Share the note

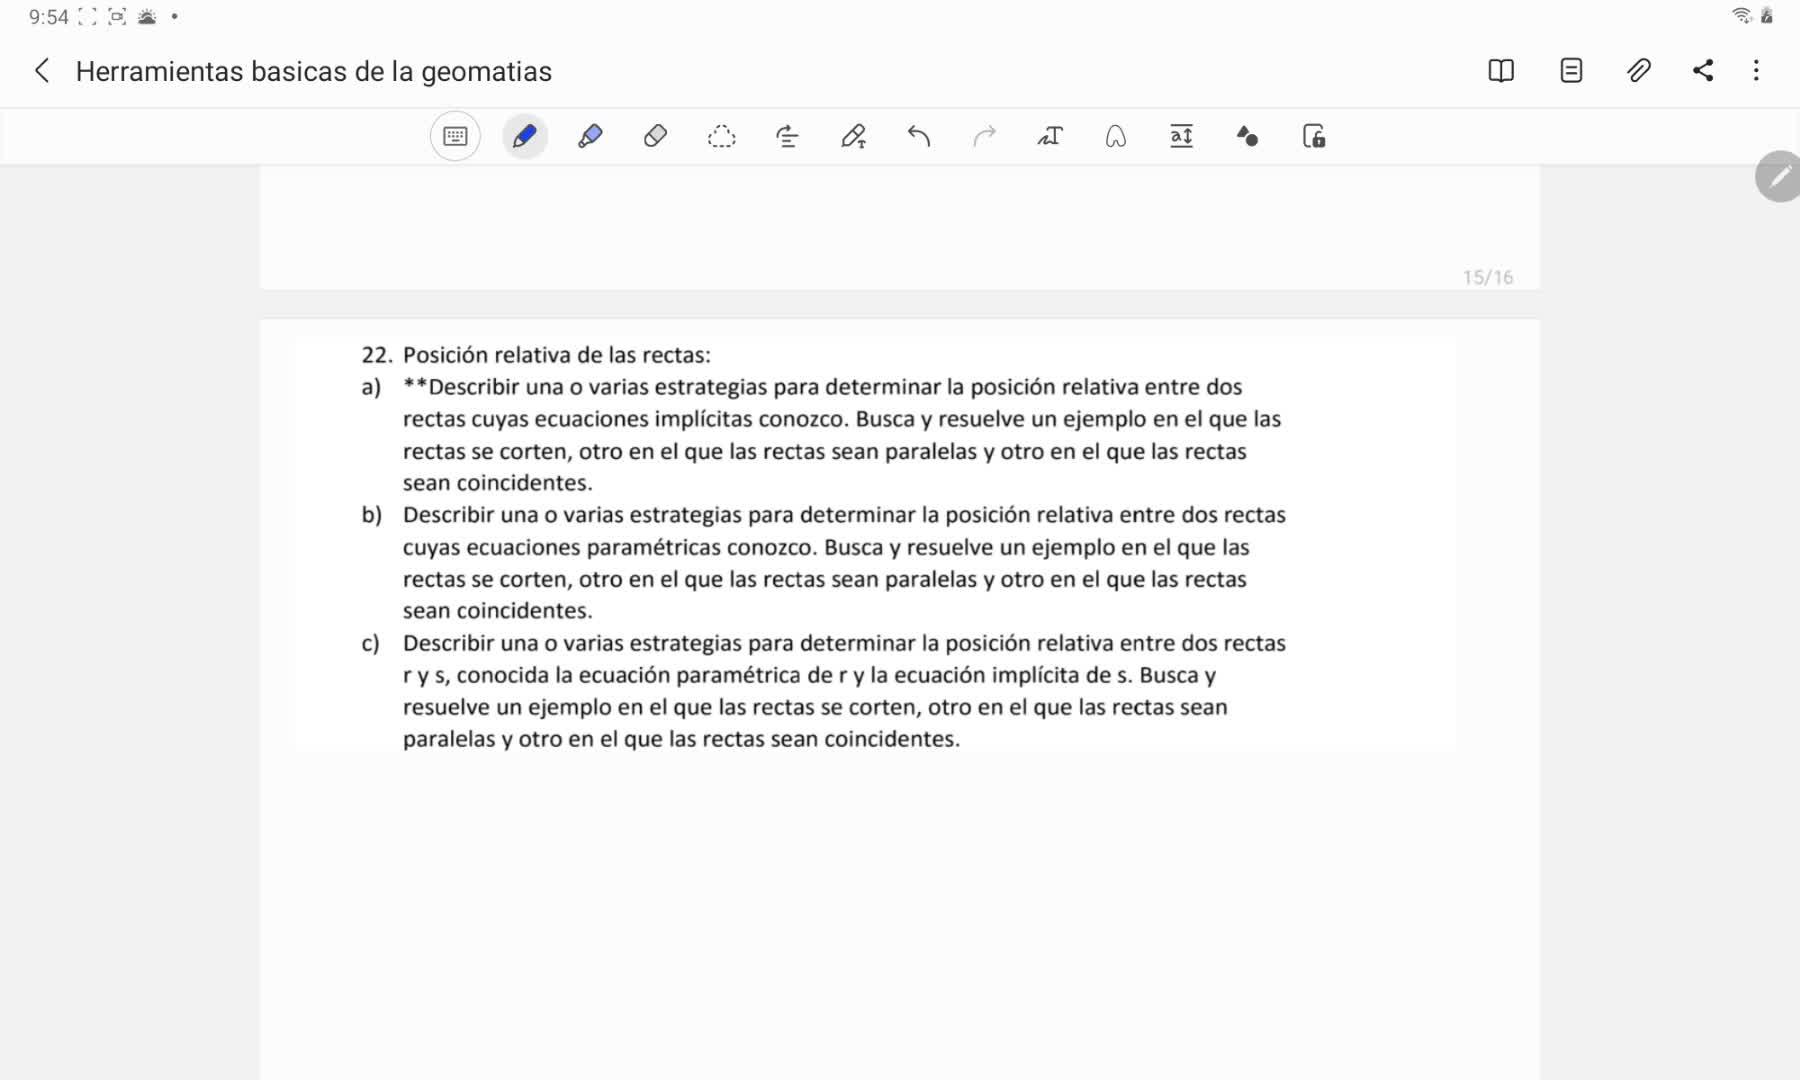[x=1703, y=71]
